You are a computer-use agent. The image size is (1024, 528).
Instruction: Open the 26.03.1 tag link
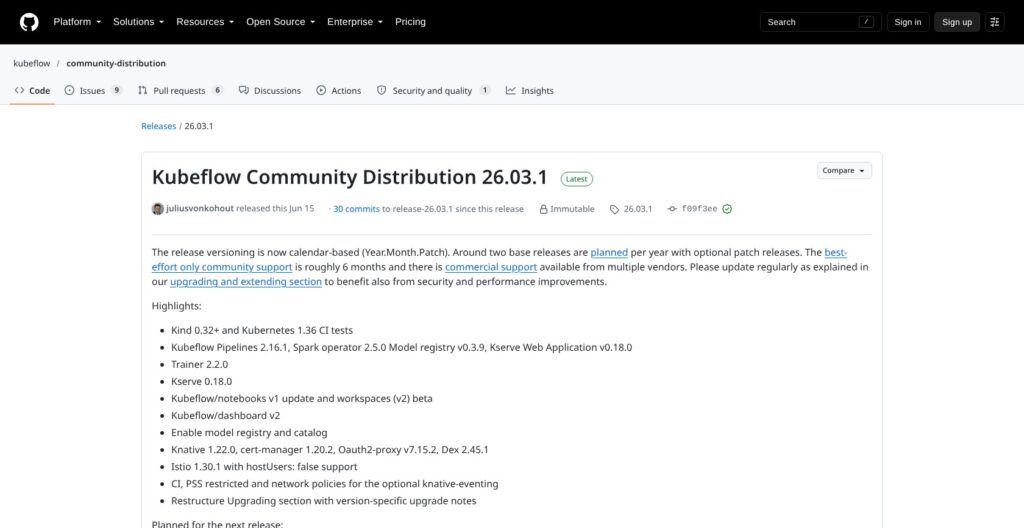[637, 209]
